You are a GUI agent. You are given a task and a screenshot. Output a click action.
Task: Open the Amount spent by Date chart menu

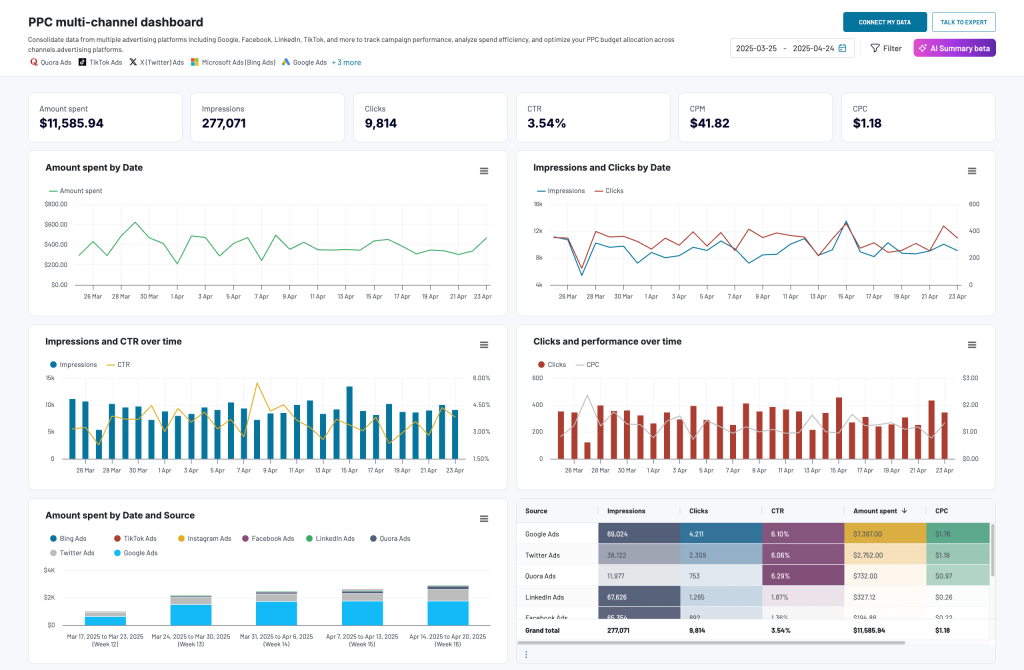coord(484,171)
